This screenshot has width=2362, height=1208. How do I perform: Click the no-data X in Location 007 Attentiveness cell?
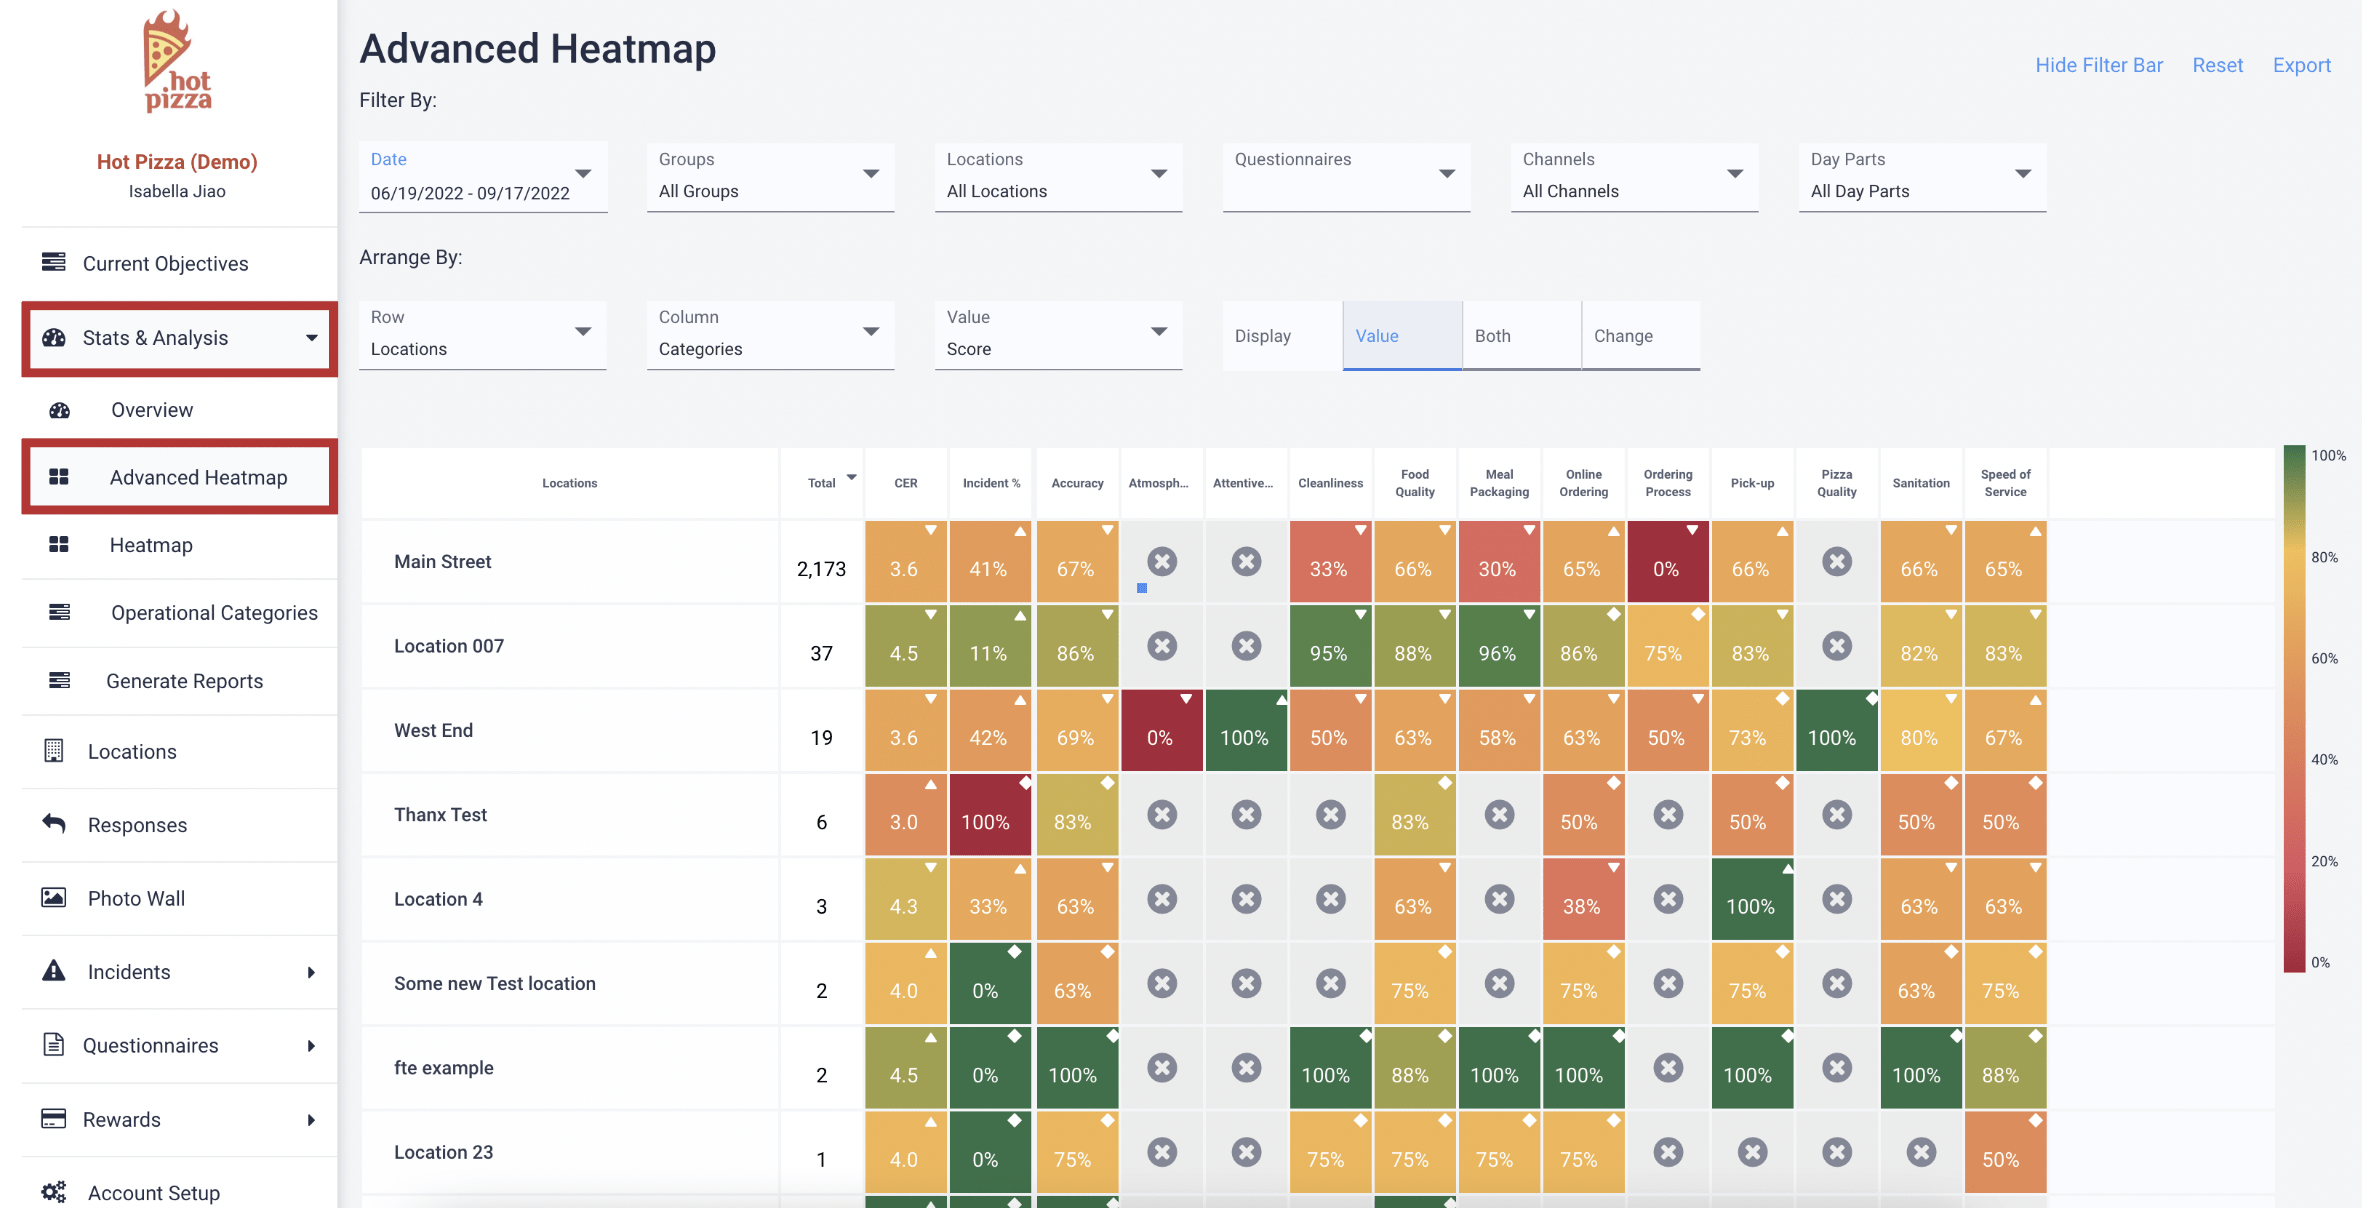tap(1246, 646)
